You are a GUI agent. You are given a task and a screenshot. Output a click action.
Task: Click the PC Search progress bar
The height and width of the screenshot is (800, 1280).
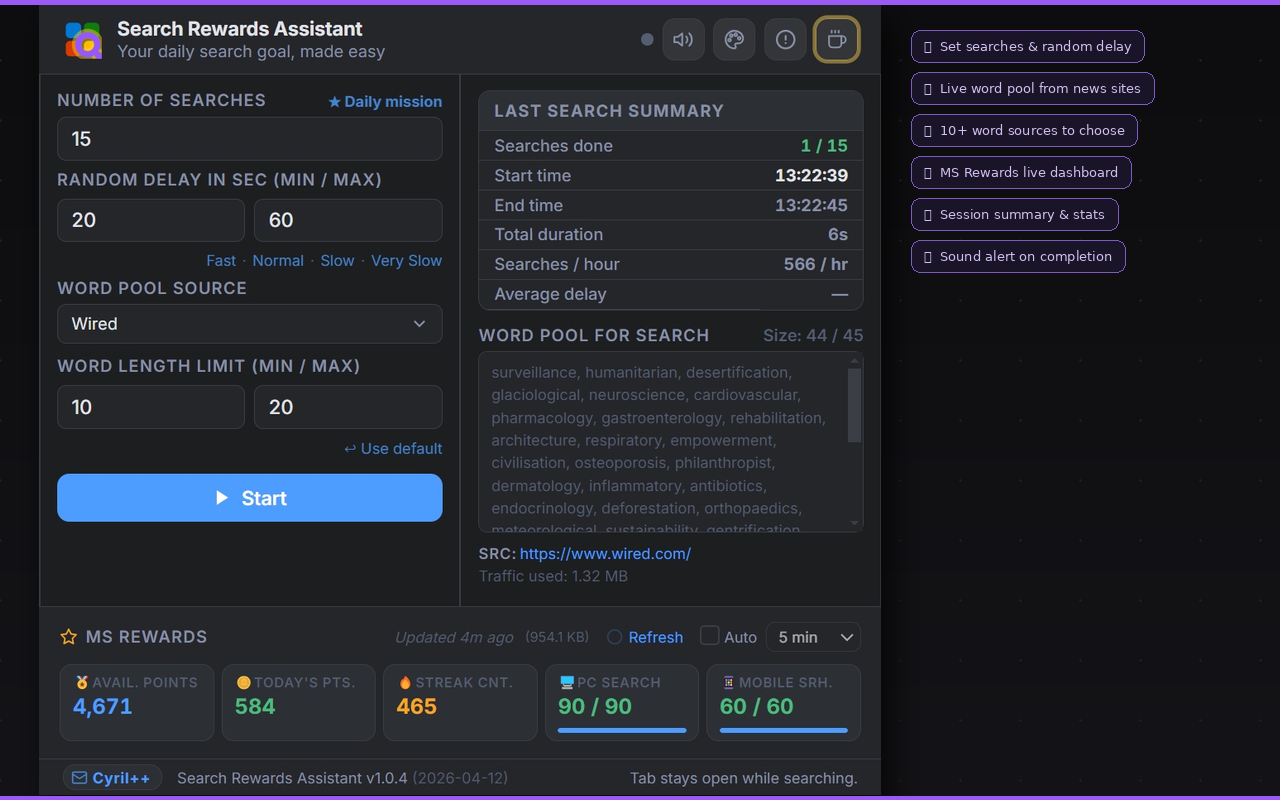[622, 731]
